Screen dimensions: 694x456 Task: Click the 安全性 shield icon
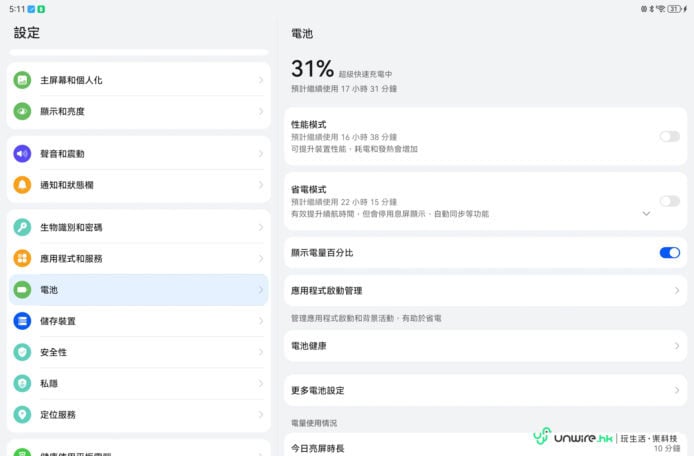[22, 352]
